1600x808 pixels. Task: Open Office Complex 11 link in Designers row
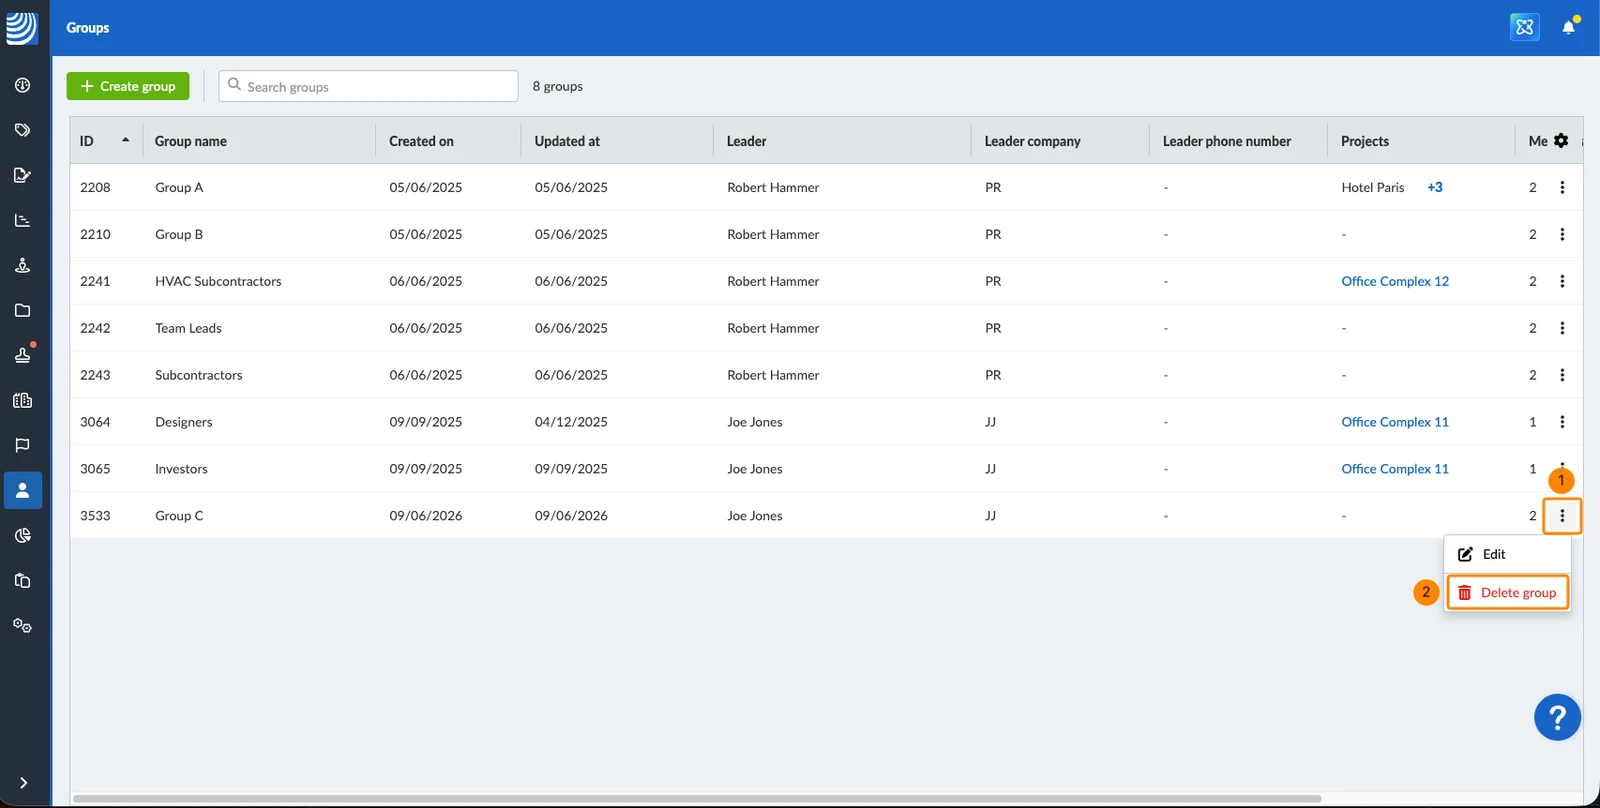click(x=1395, y=422)
